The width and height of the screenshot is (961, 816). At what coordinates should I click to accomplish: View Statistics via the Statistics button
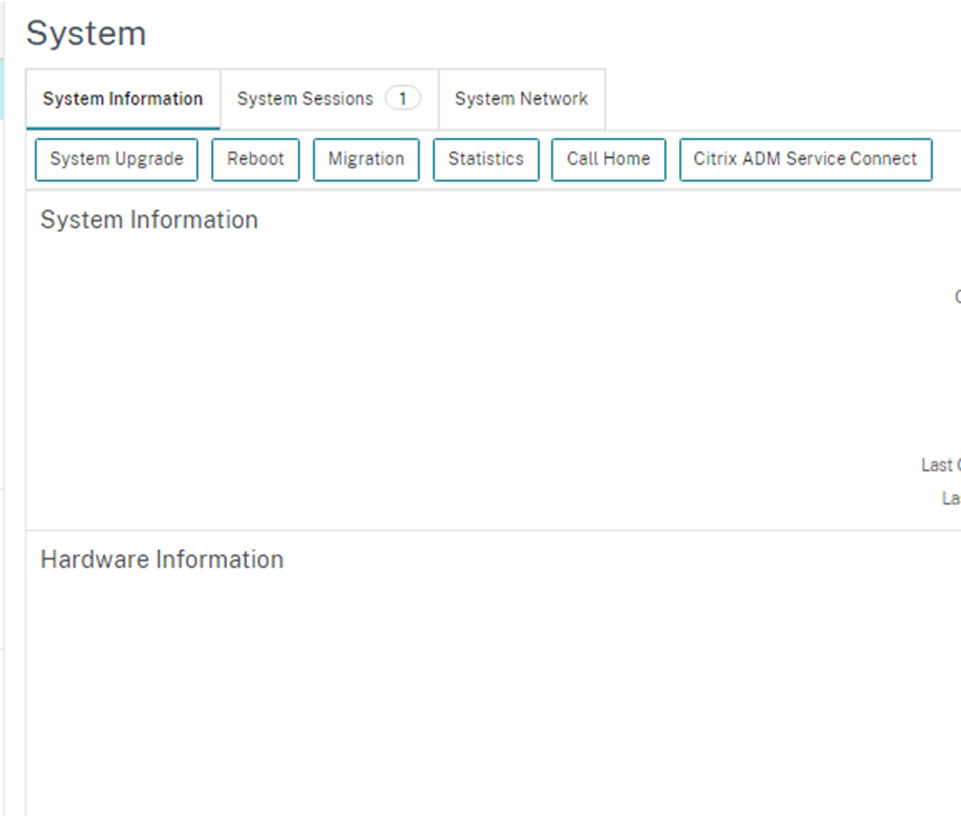pyautogui.click(x=485, y=159)
